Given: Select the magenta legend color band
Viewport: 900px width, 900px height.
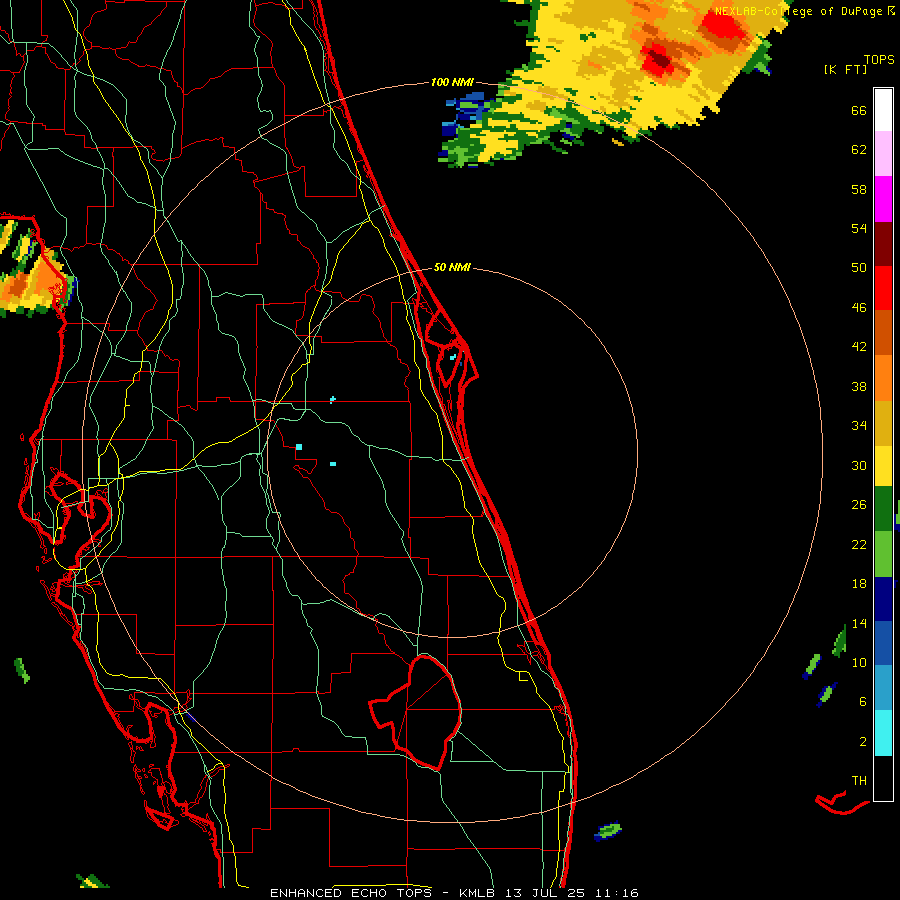Looking at the screenshot, I should [x=883, y=199].
